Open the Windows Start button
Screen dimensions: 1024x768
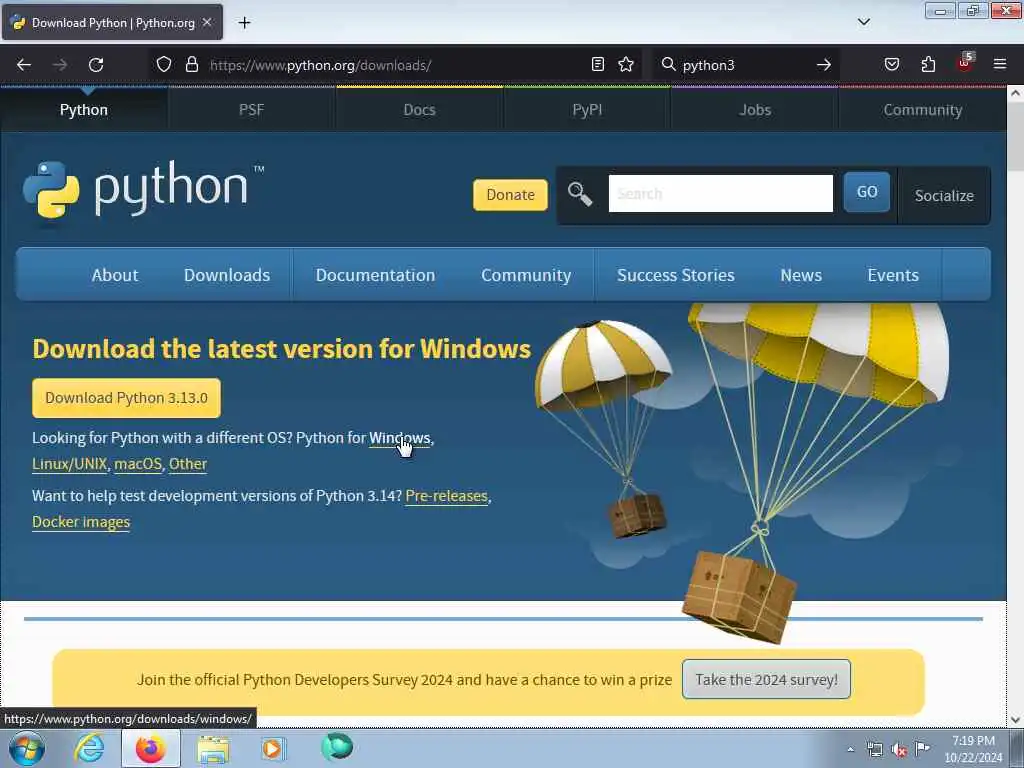coord(27,748)
